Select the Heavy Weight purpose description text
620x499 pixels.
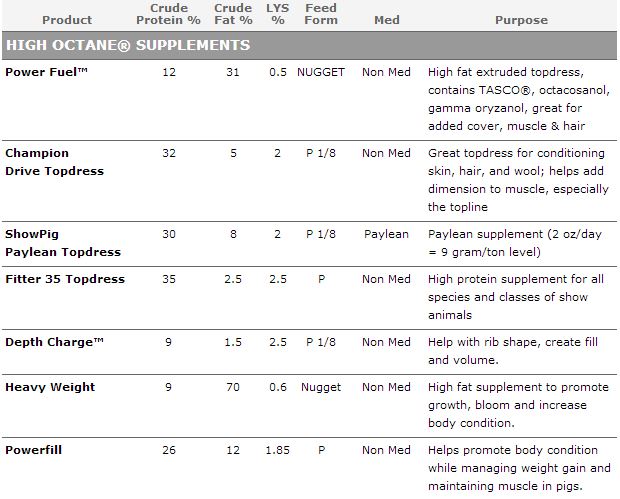tap(519, 405)
